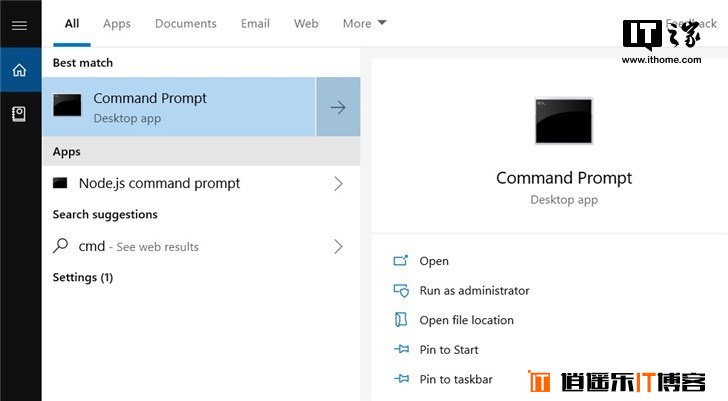Click the Run as administrator shield icon

401,291
